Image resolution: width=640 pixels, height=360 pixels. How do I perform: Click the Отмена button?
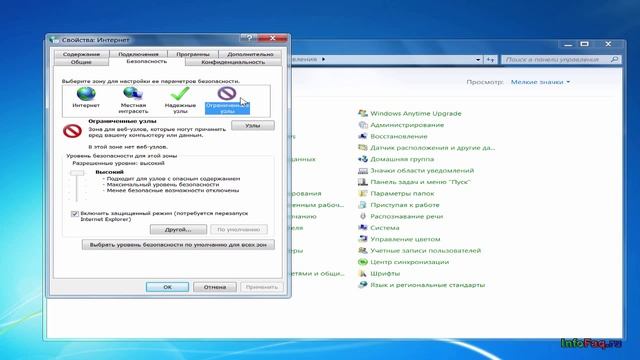point(215,287)
